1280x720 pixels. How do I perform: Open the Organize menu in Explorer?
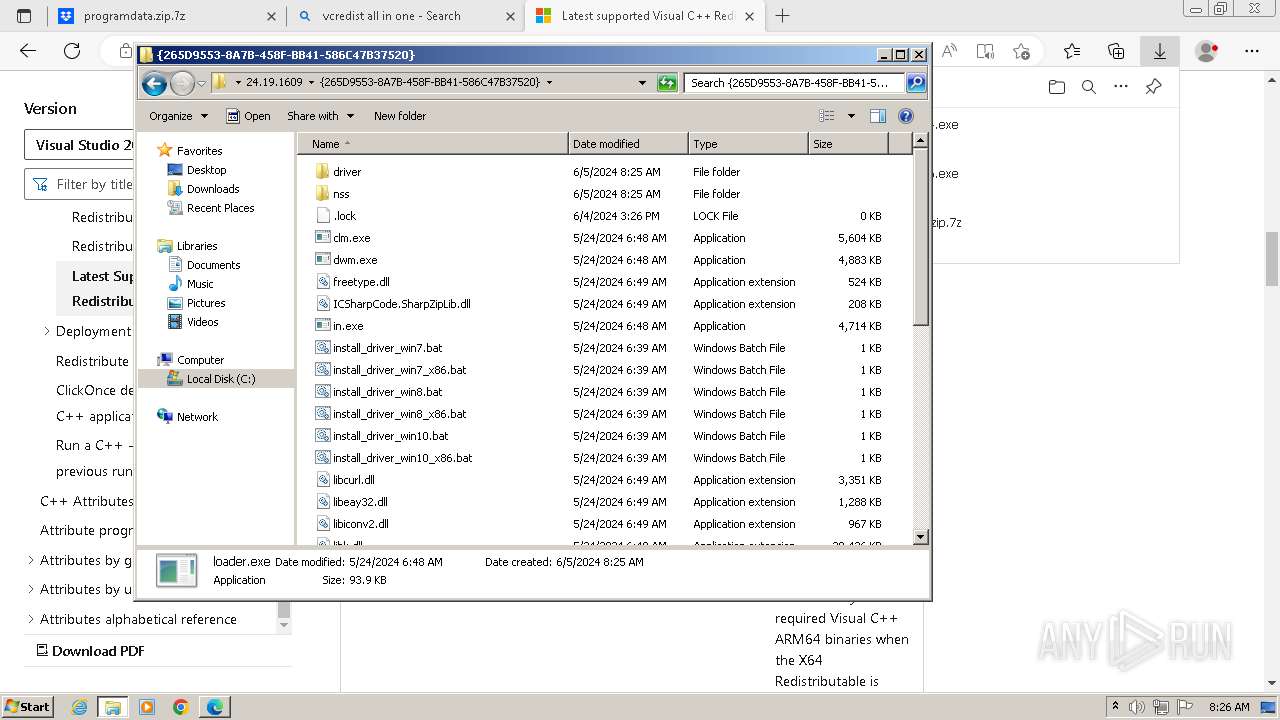(178, 116)
